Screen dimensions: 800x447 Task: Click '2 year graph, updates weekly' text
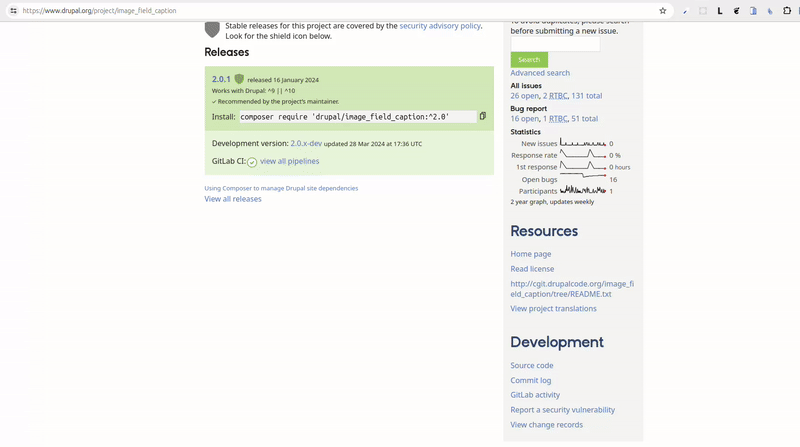coord(552,202)
